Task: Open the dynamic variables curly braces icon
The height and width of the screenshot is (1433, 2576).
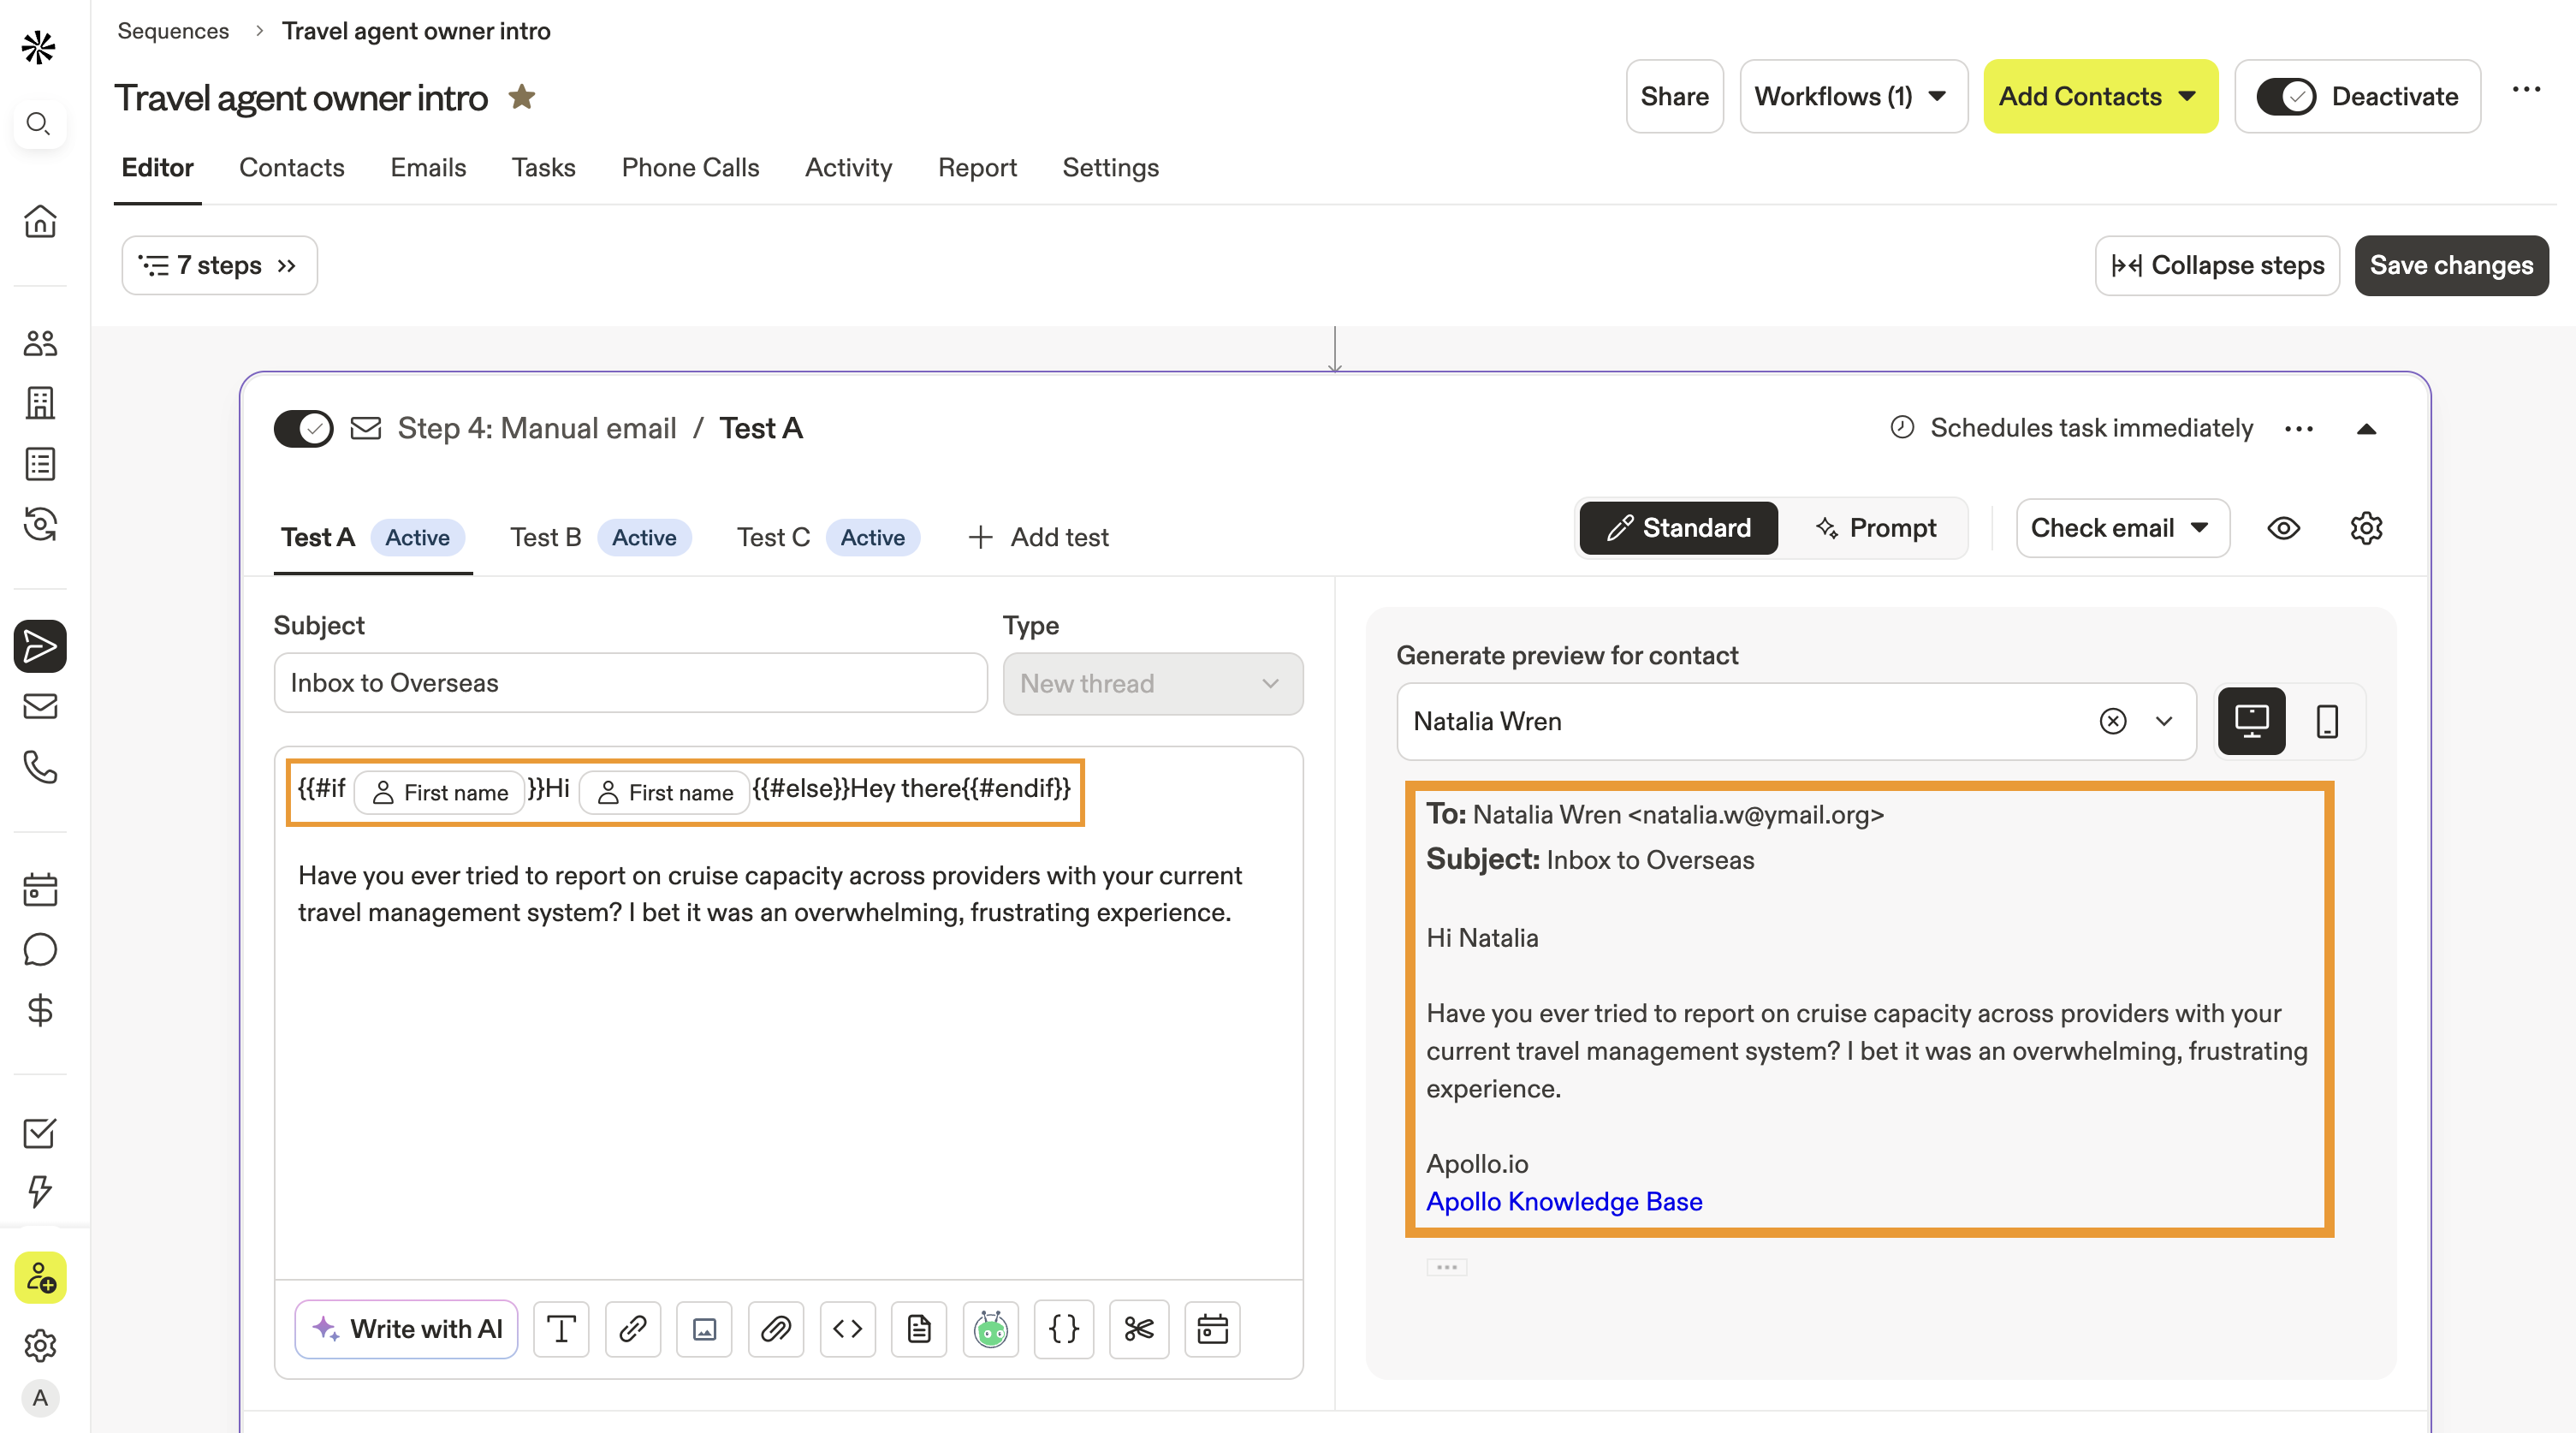Action: click(1063, 1329)
